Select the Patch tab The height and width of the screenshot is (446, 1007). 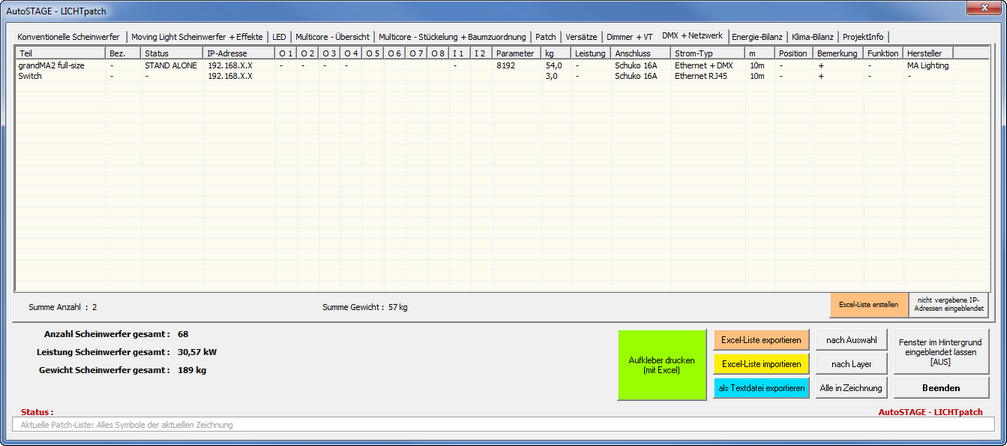(546, 37)
